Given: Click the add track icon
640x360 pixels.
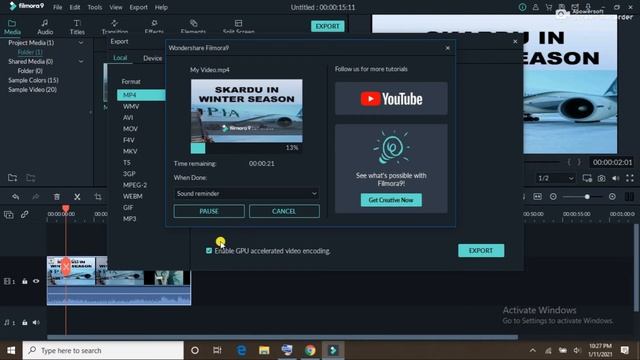Looking at the screenshot, I should [9, 214].
